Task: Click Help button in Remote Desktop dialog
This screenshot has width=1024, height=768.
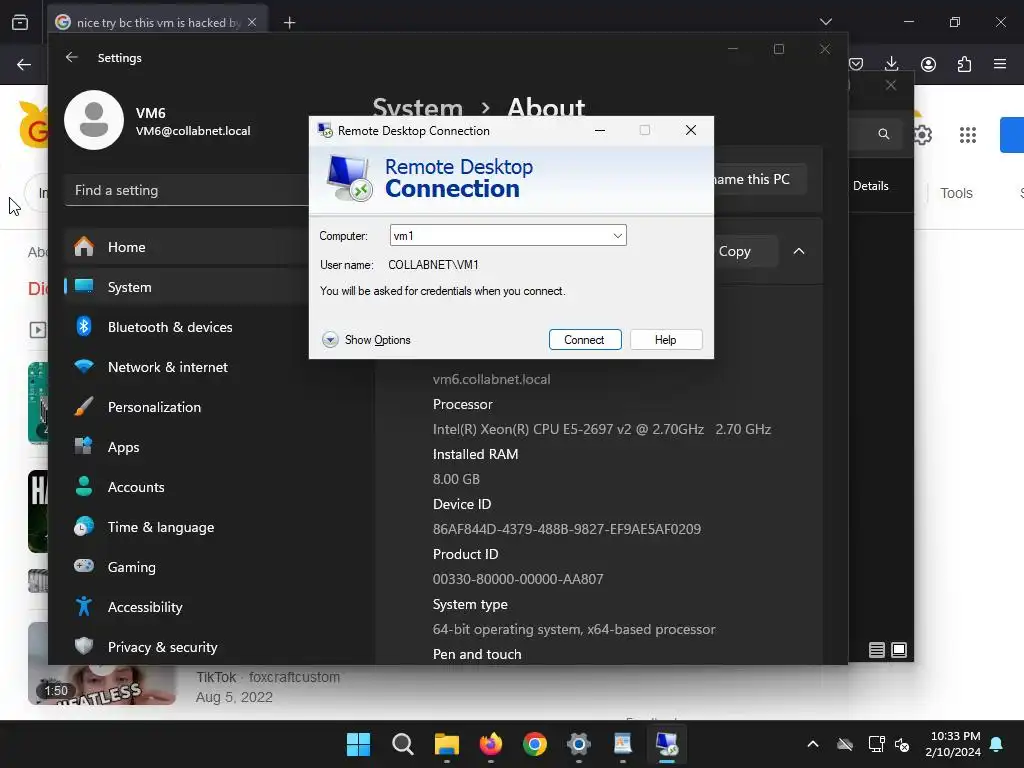Action: pyautogui.click(x=665, y=340)
